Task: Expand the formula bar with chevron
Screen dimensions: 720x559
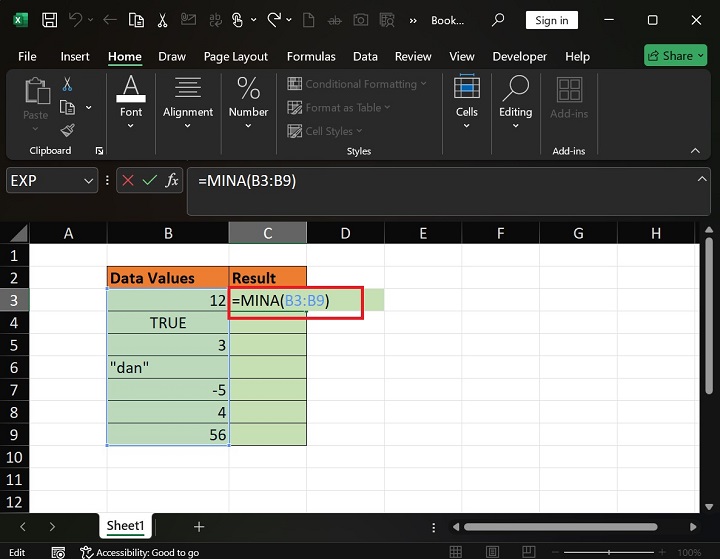Action: tap(702, 179)
